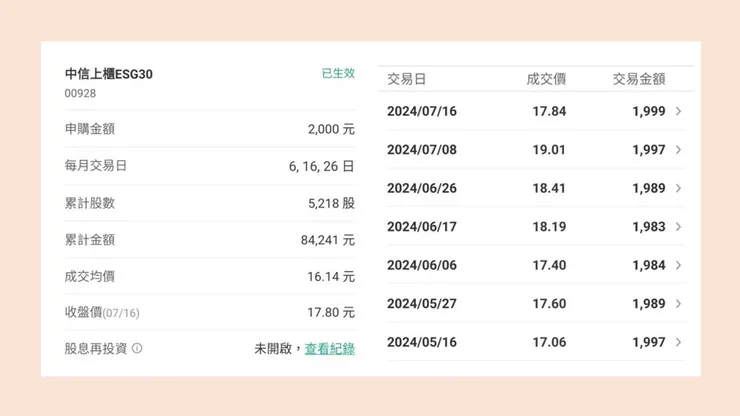
Task: Click the 累計股數 label
Action: 90,203
